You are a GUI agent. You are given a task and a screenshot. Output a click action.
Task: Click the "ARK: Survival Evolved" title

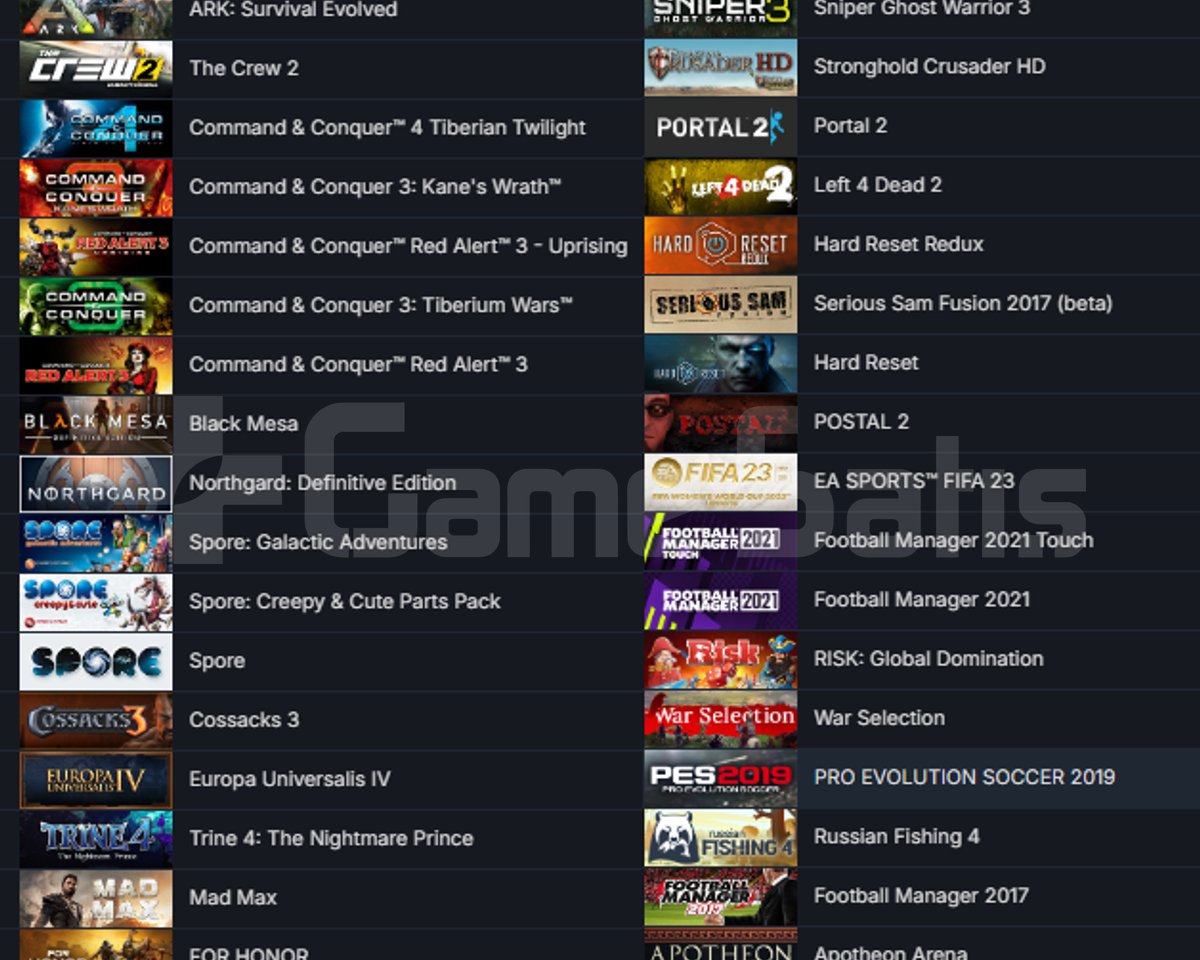293,10
